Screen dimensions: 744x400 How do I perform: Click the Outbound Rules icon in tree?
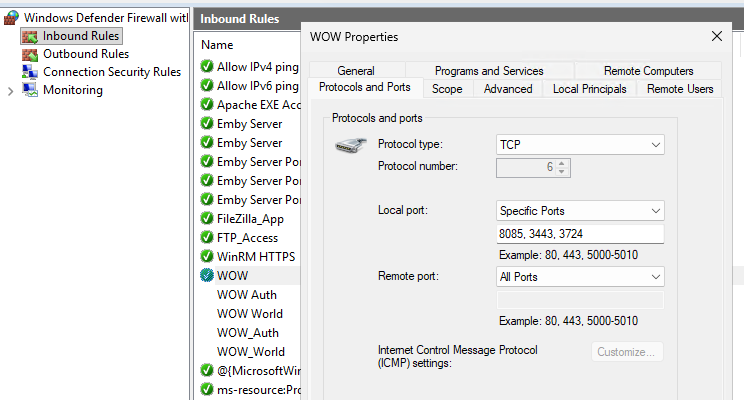pos(30,54)
